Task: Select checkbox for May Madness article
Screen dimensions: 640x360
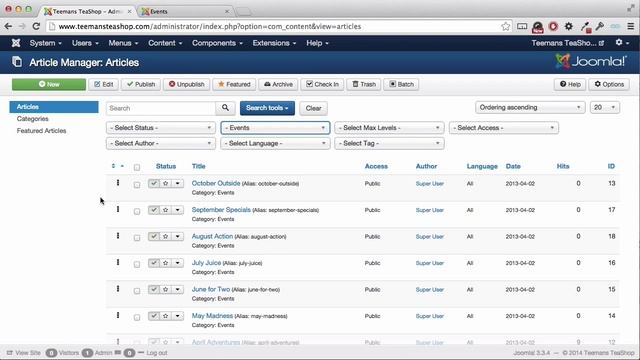Action: [x=137, y=318]
